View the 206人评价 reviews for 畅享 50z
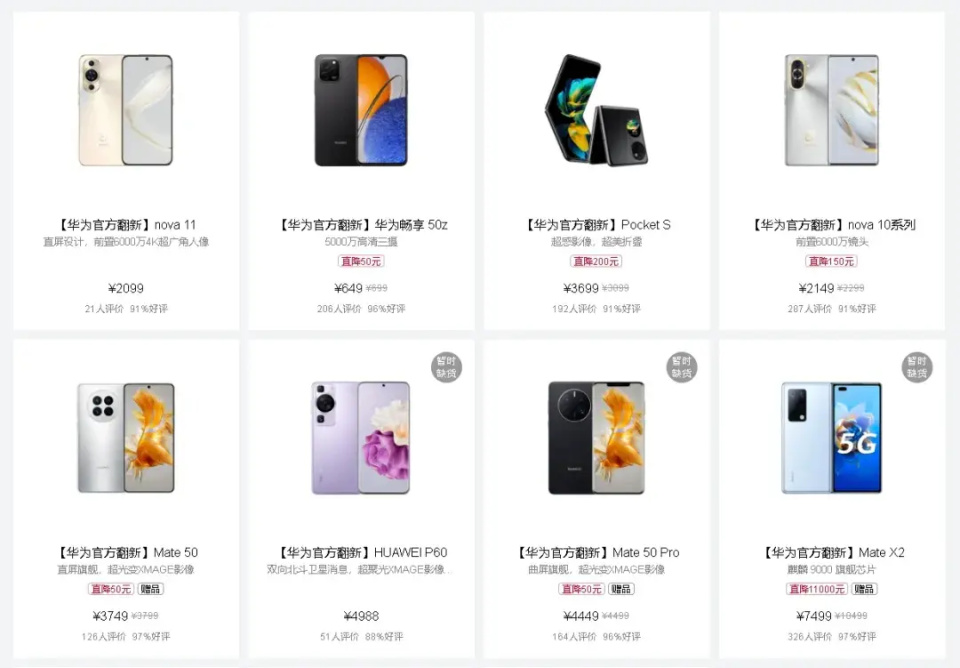The width and height of the screenshot is (960, 668). 340,309
